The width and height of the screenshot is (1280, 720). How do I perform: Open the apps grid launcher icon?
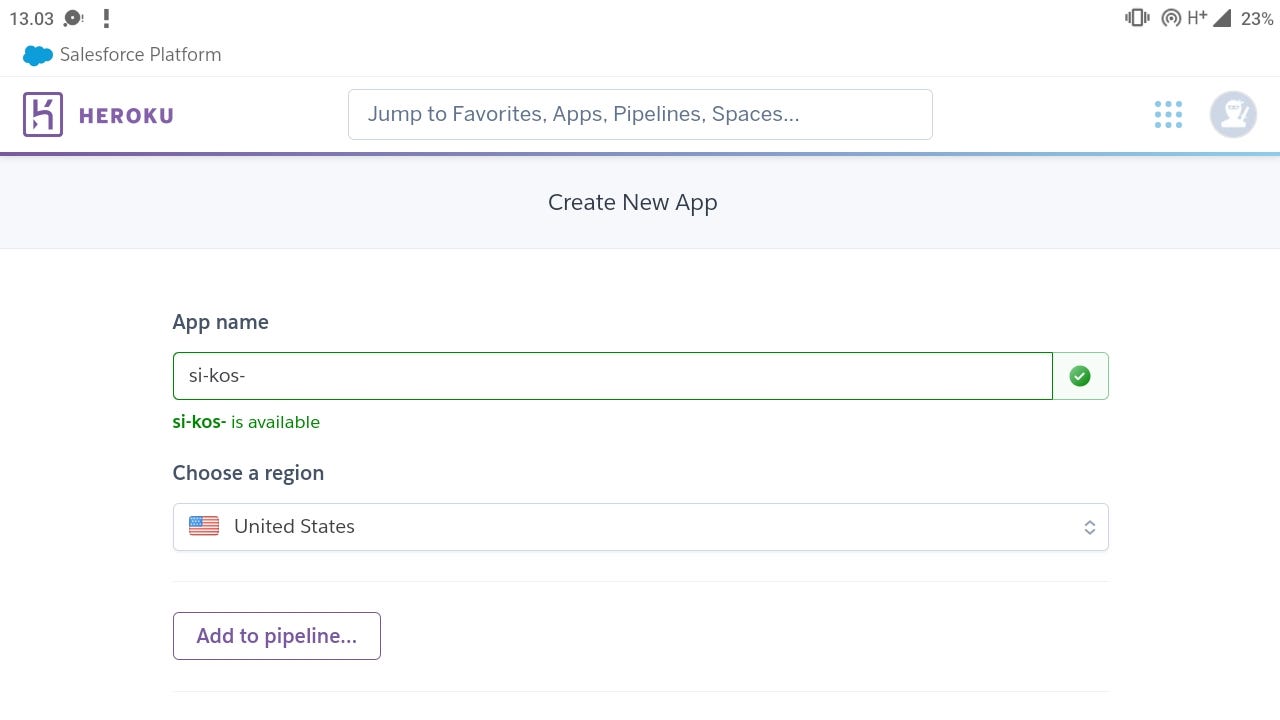(x=1168, y=115)
